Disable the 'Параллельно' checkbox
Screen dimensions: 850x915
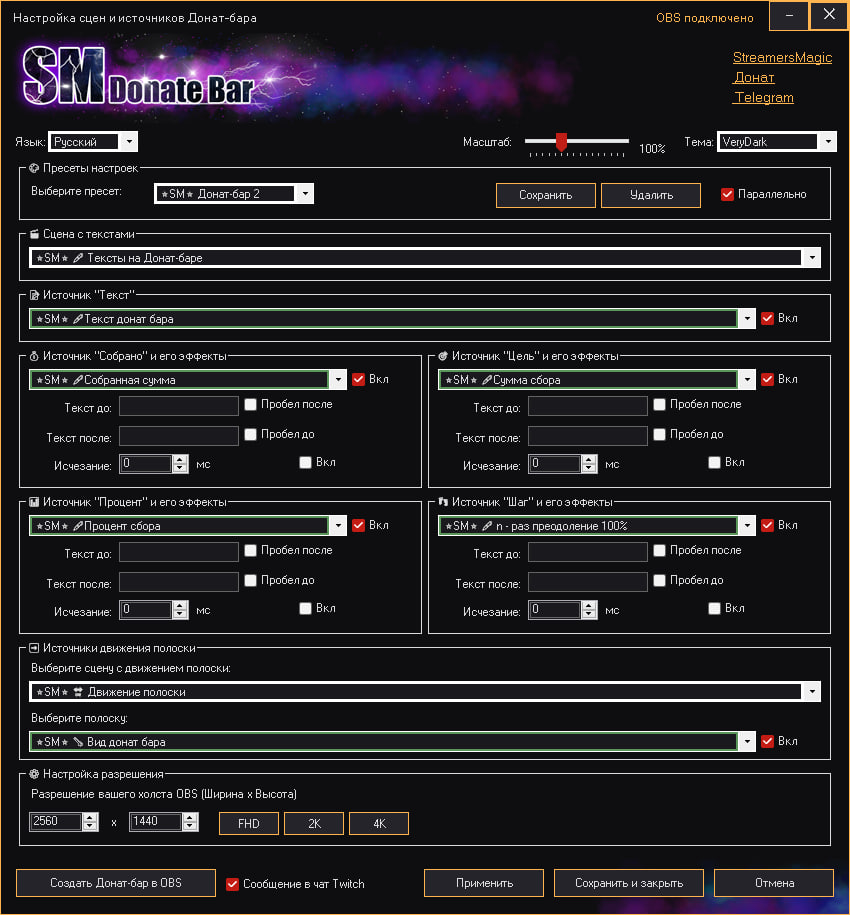726,195
